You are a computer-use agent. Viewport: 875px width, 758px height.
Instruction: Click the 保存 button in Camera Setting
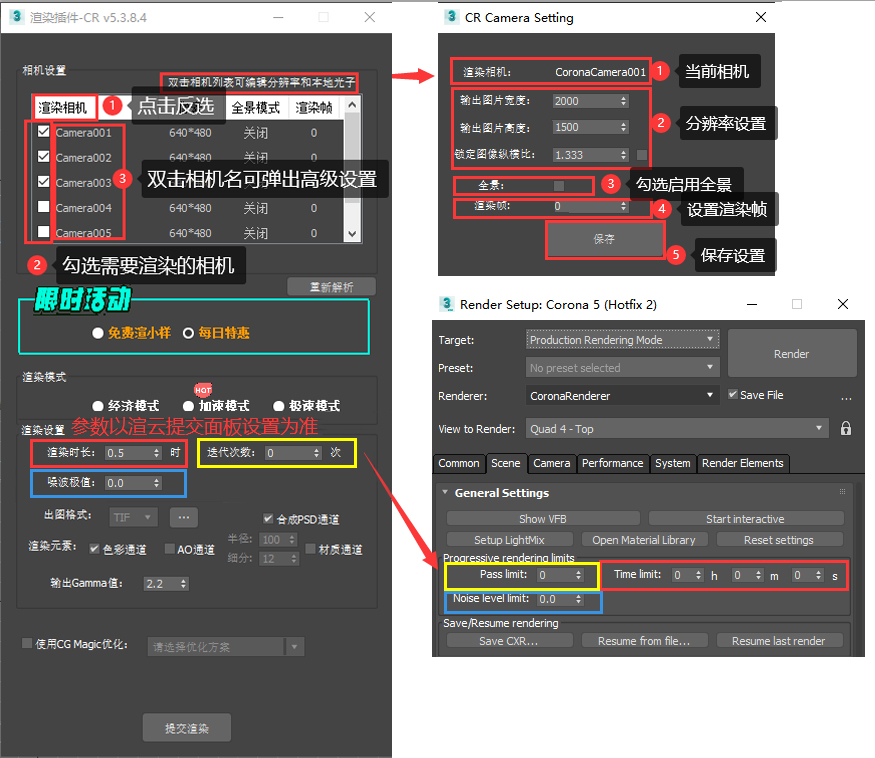[604, 239]
